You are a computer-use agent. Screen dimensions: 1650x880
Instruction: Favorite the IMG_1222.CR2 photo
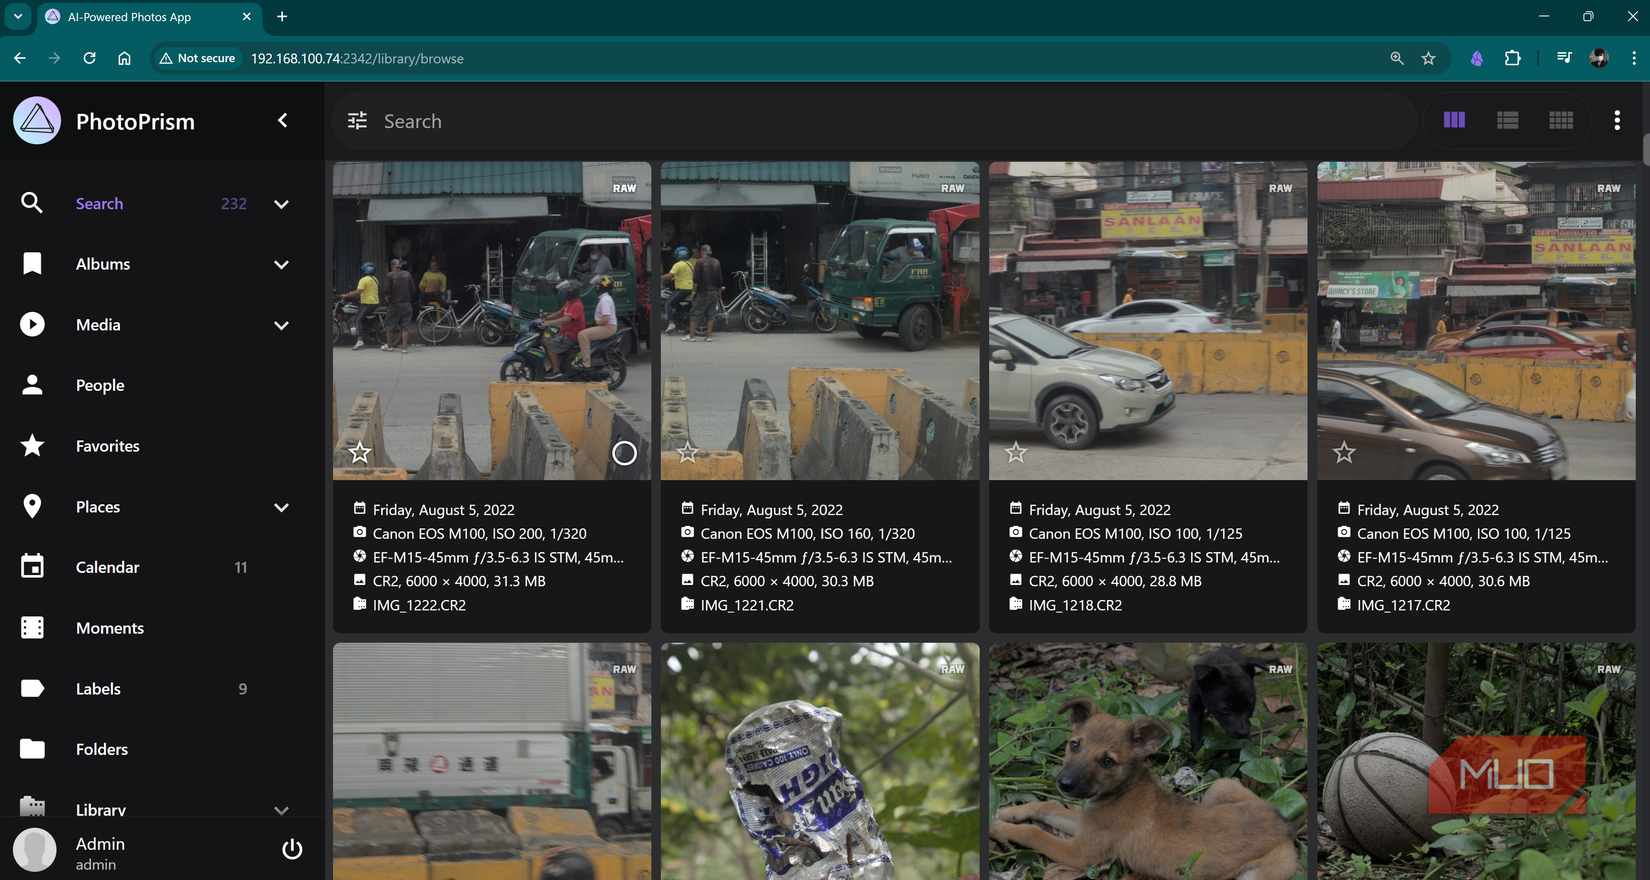[360, 453]
